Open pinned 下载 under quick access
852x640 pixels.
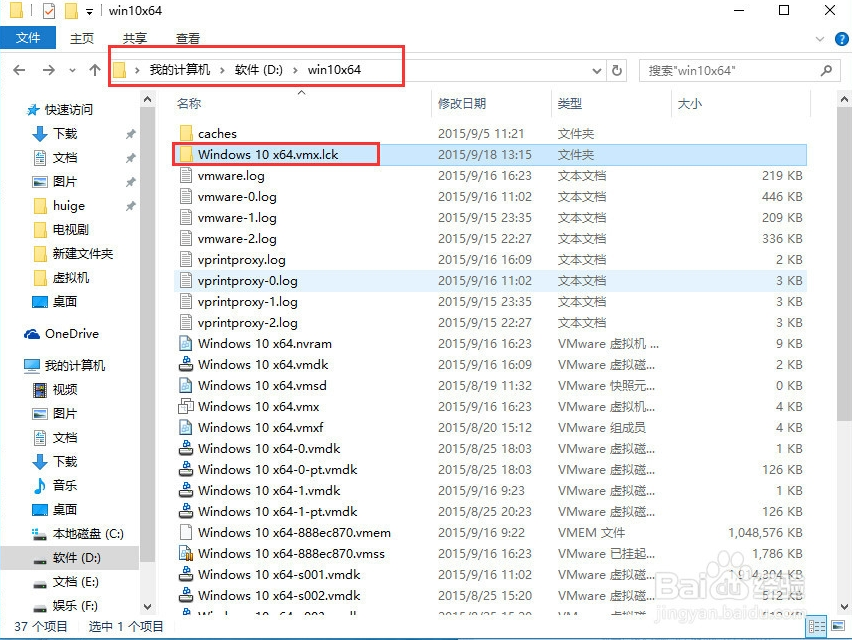(x=65, y=134)
